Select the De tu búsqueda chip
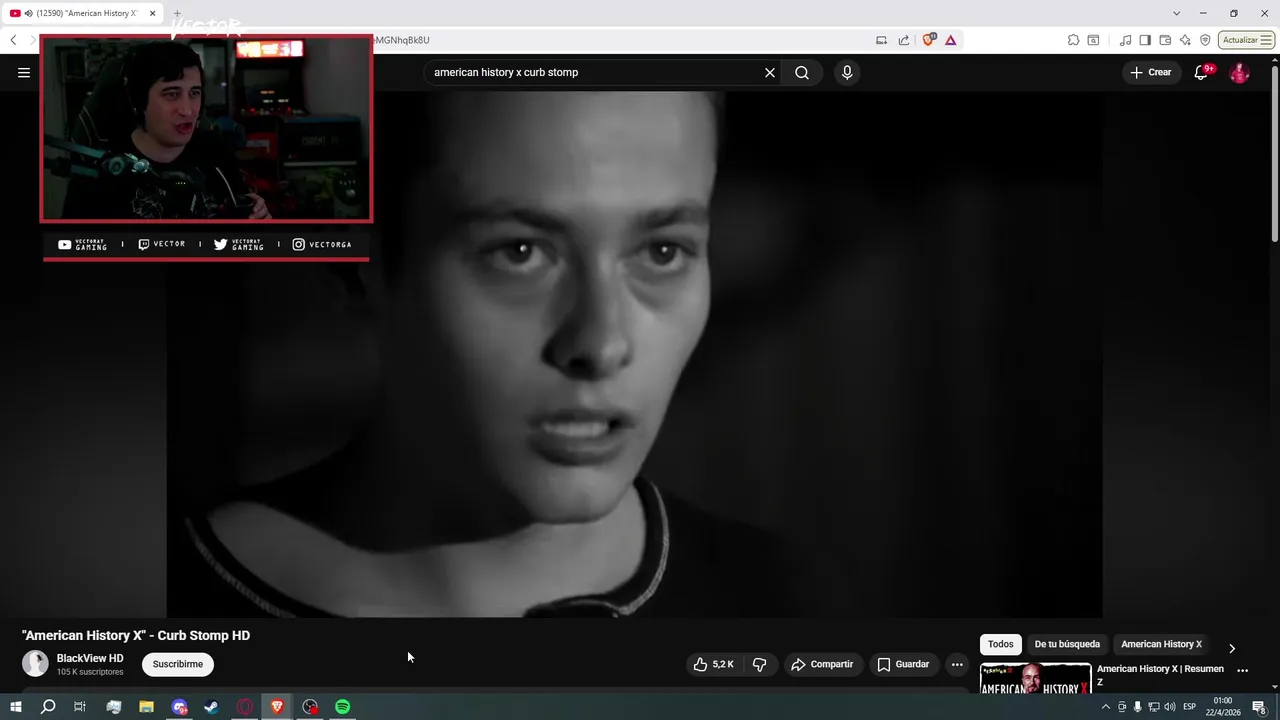Viewport: 1280px width, 720px height. click(1067, 644)
